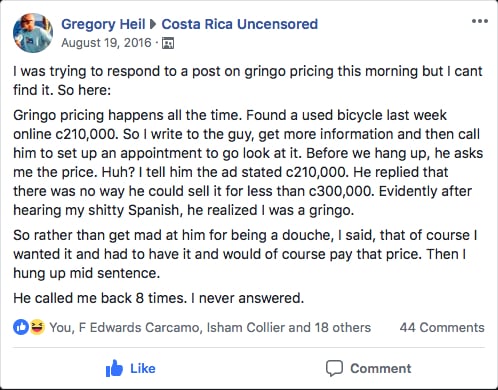Click F Edwards Carcamo's name in reactions
This screenshot has width=498, height=390.
pyautogui.click(x=139, y=327)
